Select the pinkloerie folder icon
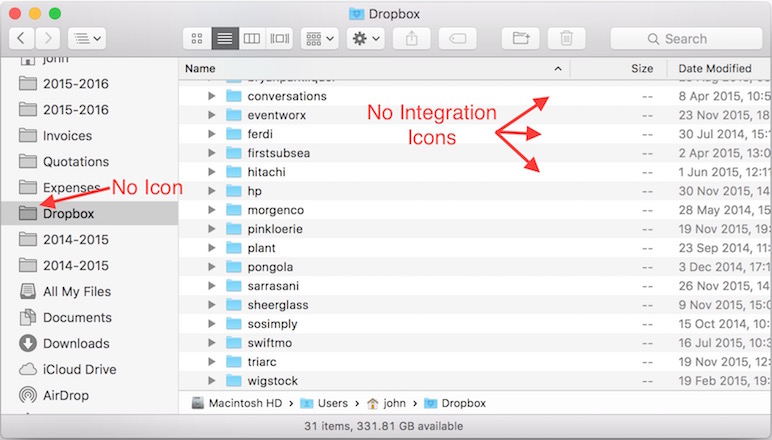772x440 pixels. [x=234, y=229]
